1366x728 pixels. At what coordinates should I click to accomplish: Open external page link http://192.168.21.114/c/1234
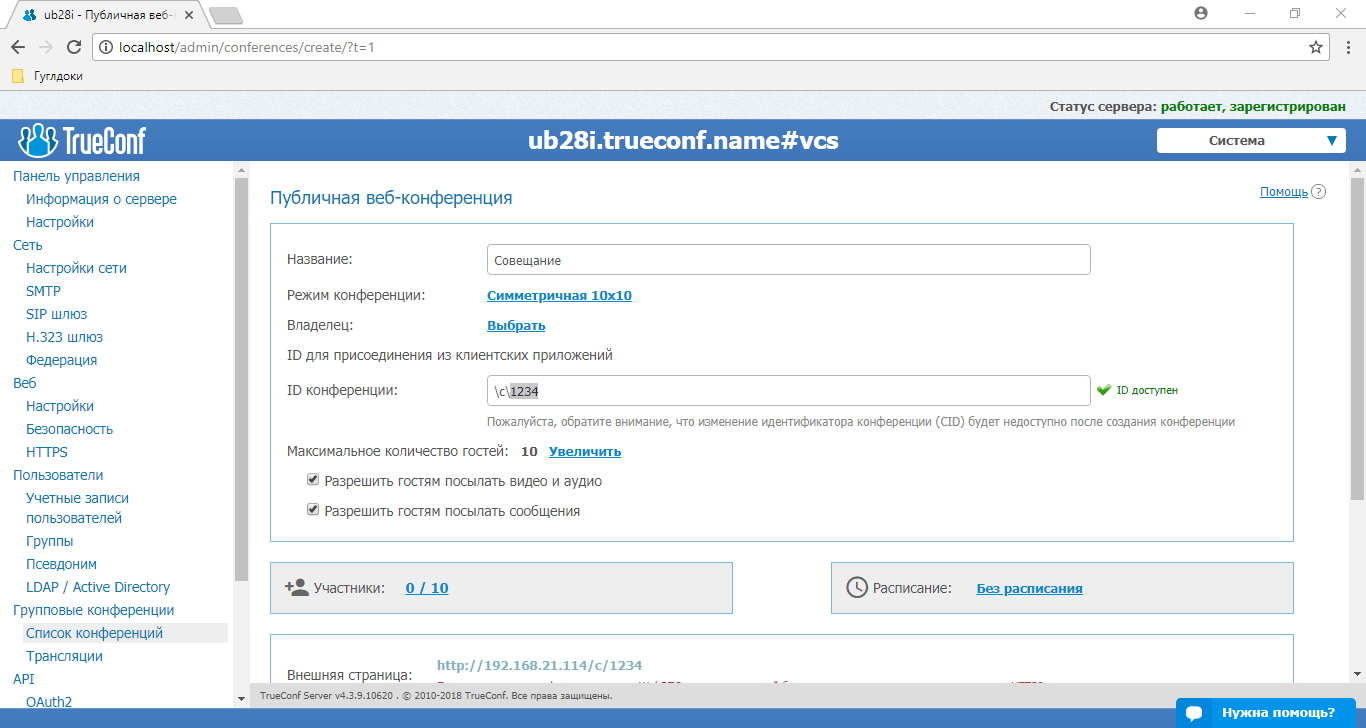point(539,665)
